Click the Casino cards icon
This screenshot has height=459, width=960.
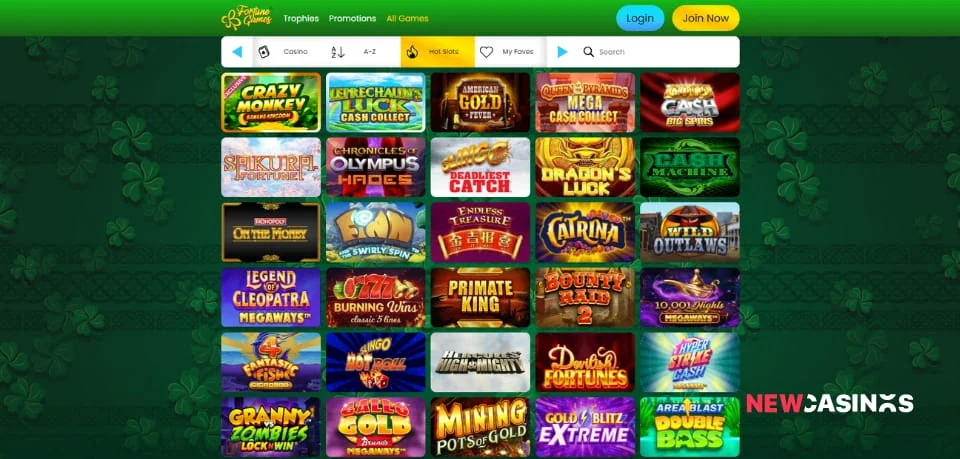(x=264, y=52)
